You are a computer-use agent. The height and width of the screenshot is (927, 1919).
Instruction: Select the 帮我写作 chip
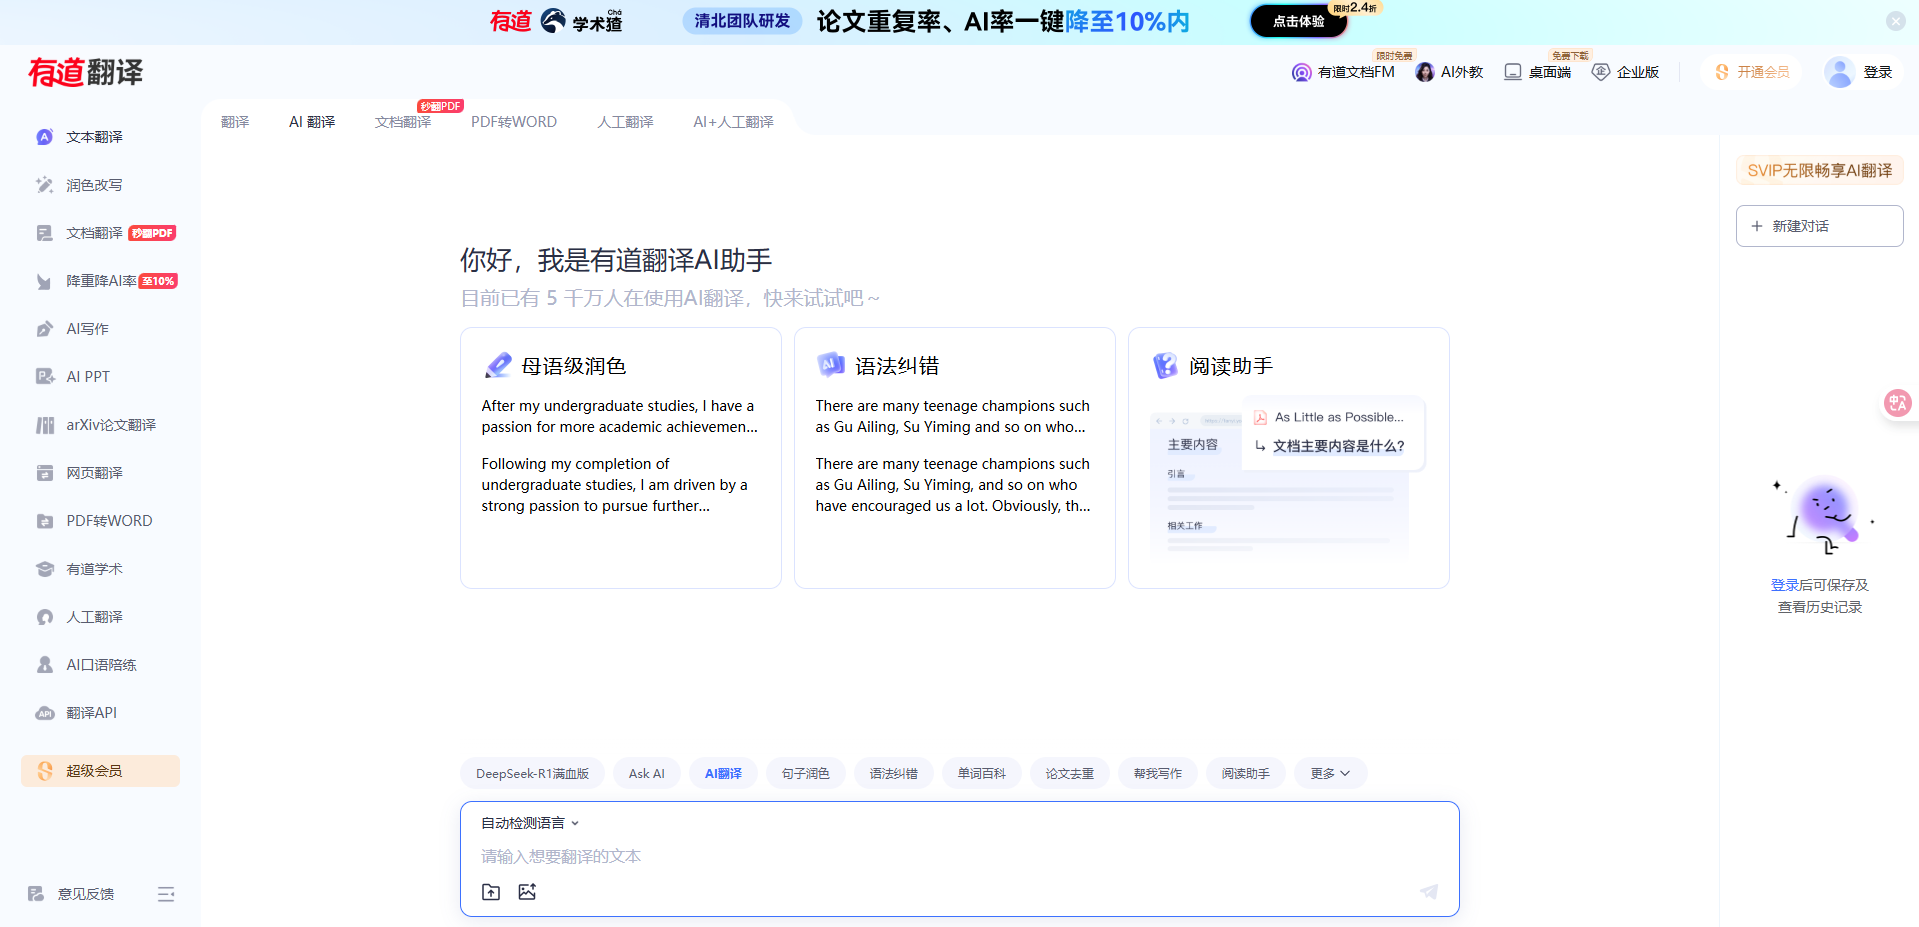(x=1157, y=773)
